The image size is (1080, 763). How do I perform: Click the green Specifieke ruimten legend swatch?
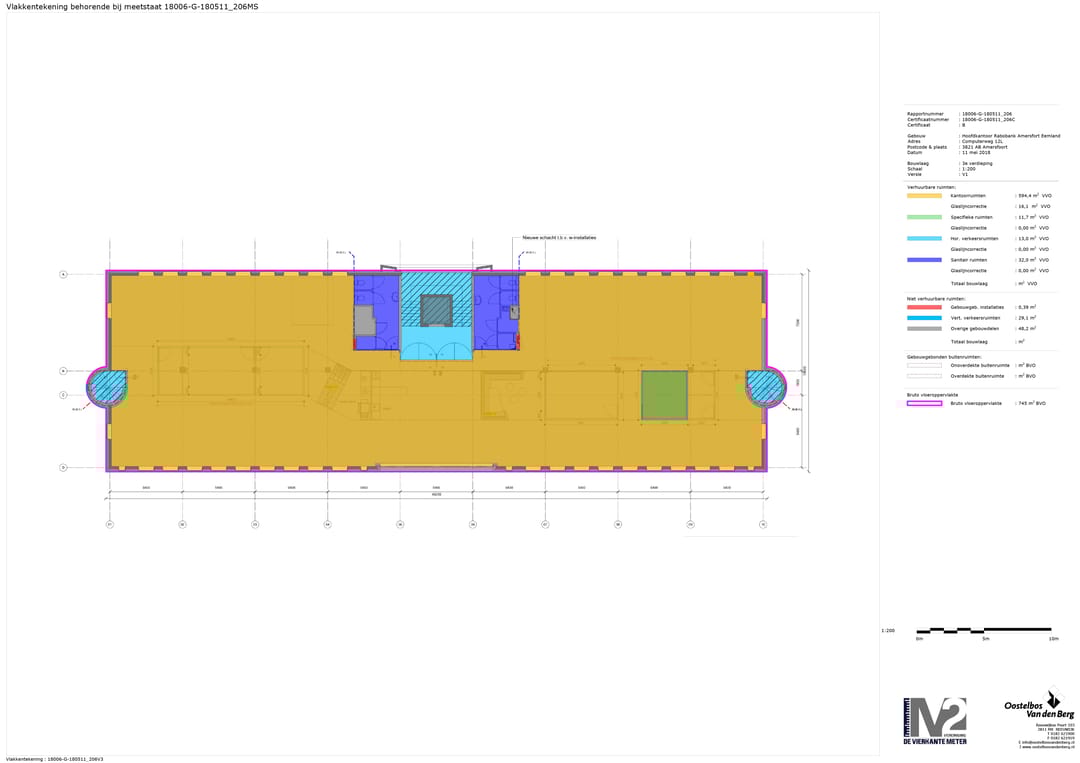(924, 217)
